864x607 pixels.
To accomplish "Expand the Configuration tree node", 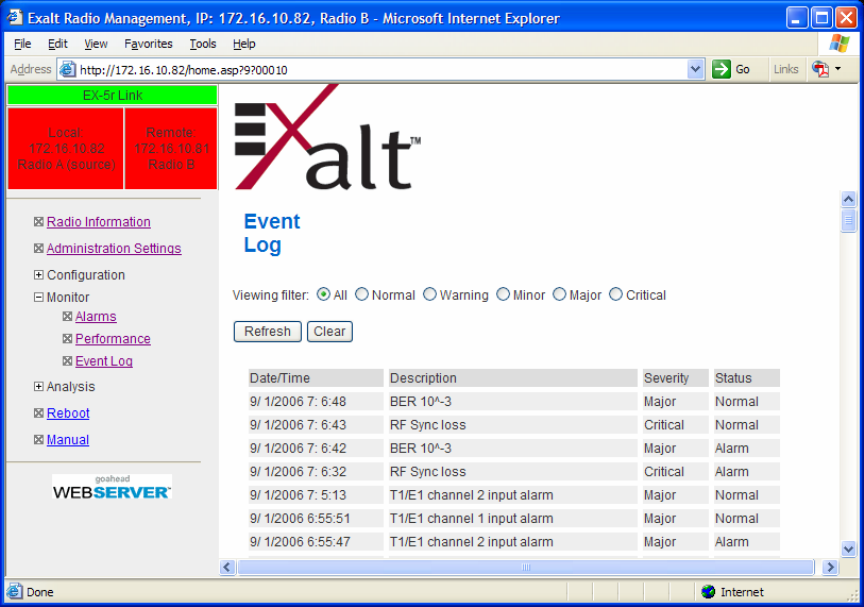I will point(39,274).
